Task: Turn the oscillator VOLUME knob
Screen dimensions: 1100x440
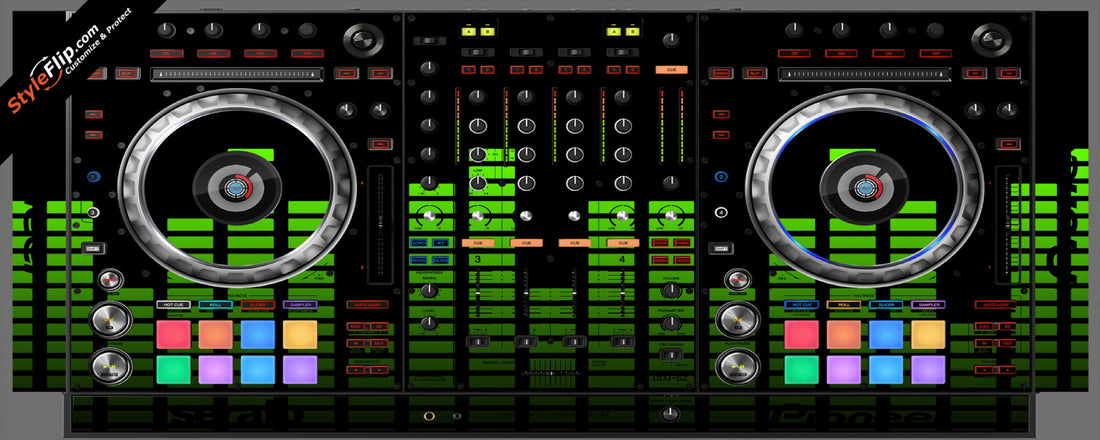Action: pos(671,290)
